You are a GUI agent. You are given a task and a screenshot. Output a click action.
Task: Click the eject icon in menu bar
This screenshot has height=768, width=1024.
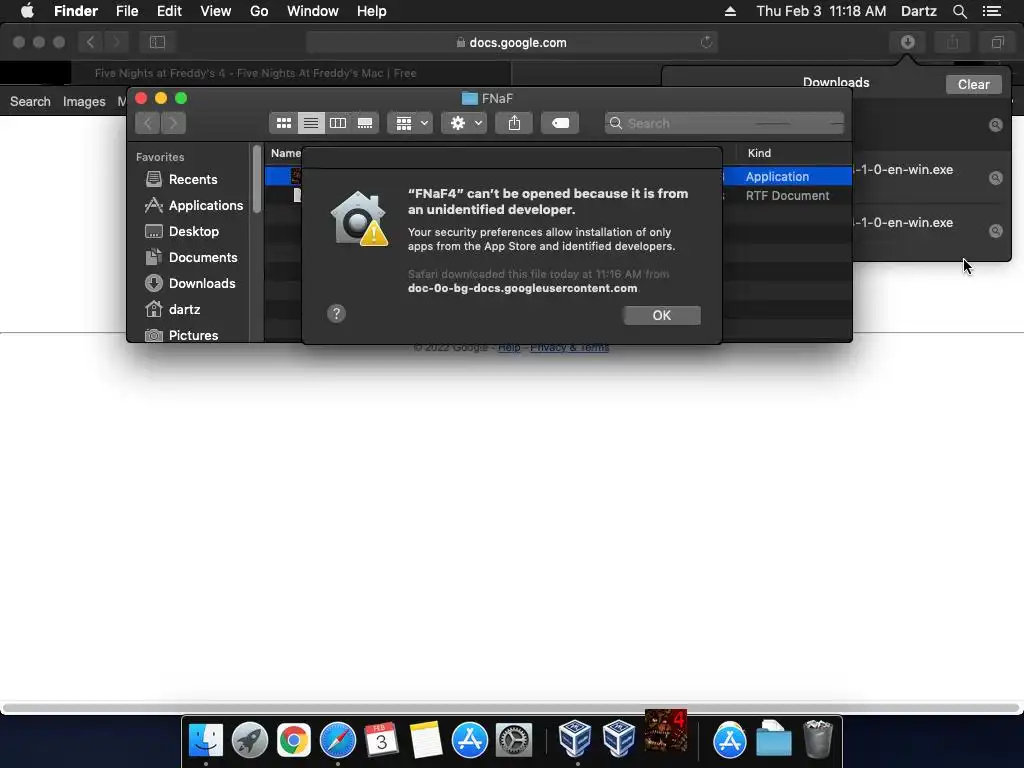(730, 11)
